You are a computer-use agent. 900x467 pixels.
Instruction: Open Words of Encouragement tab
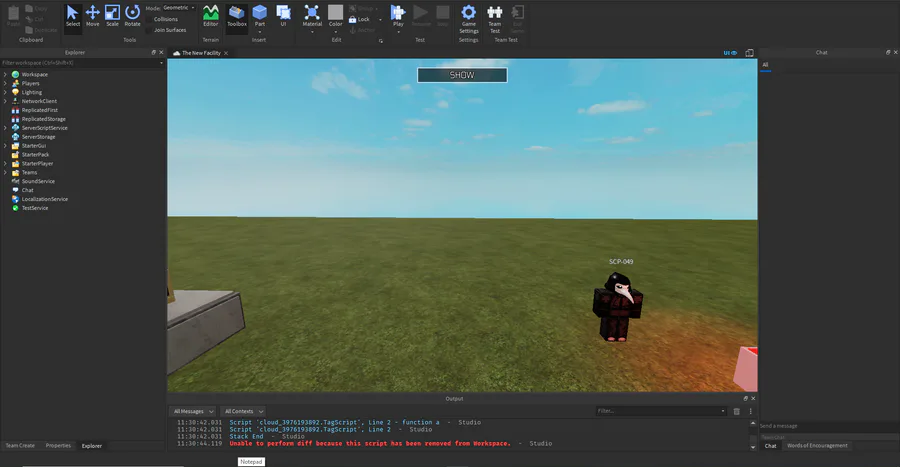(817, 446)
